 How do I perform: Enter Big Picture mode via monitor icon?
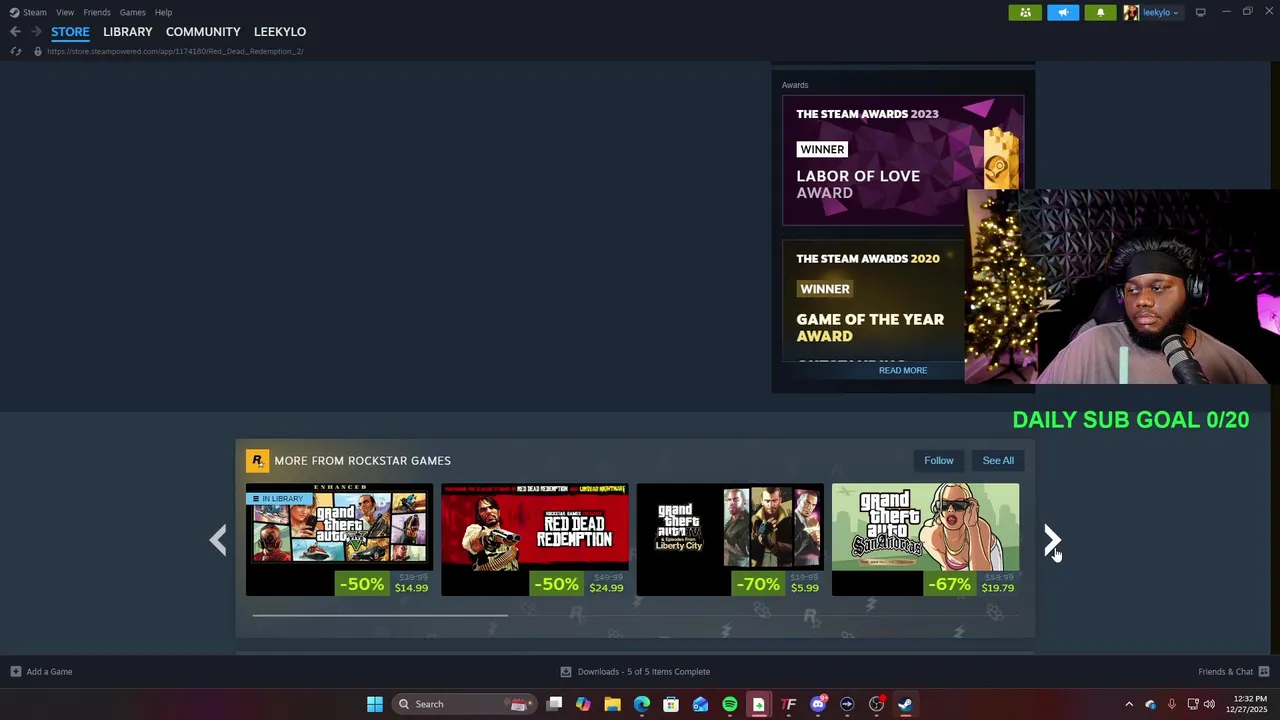pos(1200,12)
